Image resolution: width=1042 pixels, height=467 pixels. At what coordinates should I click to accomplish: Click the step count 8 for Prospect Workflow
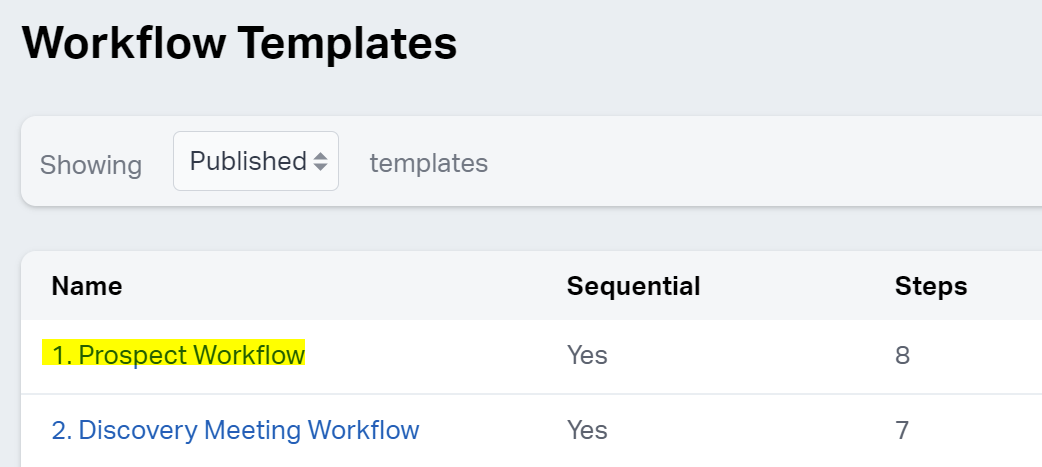pos(902,355)
